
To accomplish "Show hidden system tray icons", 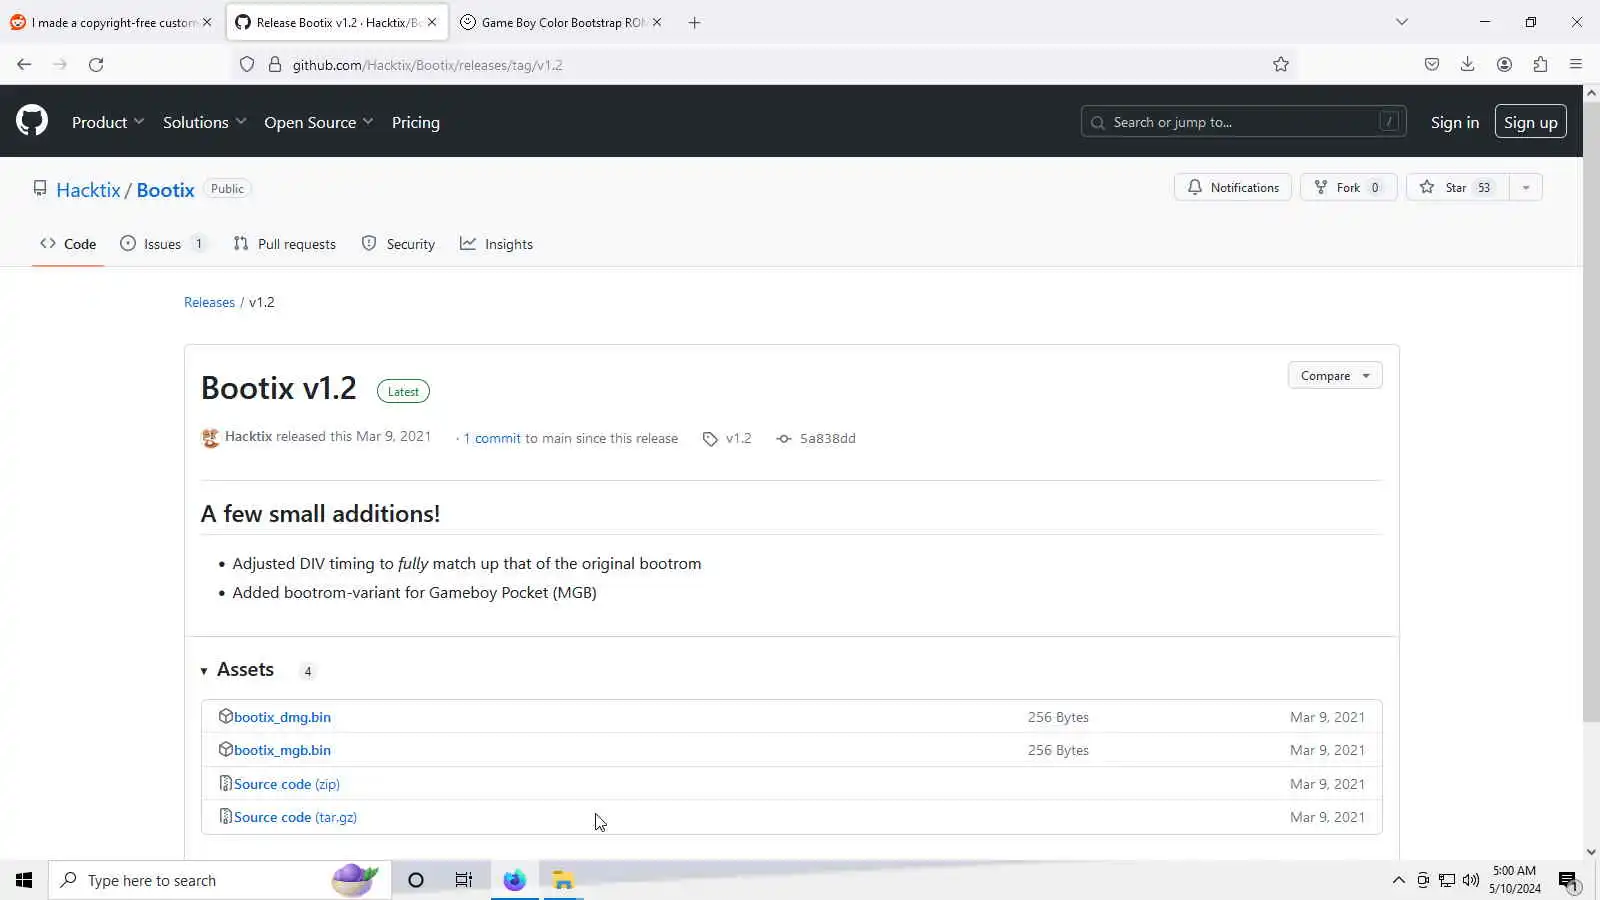I will 1398,880.
